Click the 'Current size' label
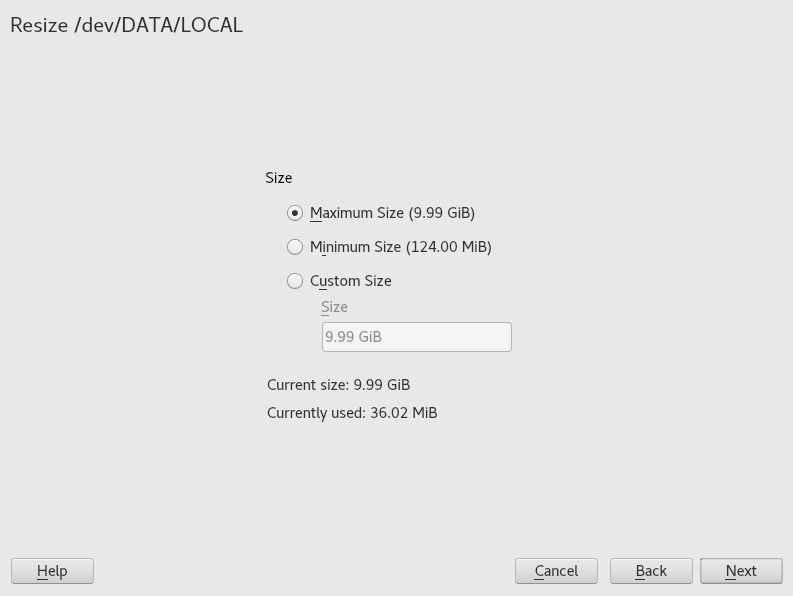The width and height of the screenshot is (793, 596). click(307, 385)
